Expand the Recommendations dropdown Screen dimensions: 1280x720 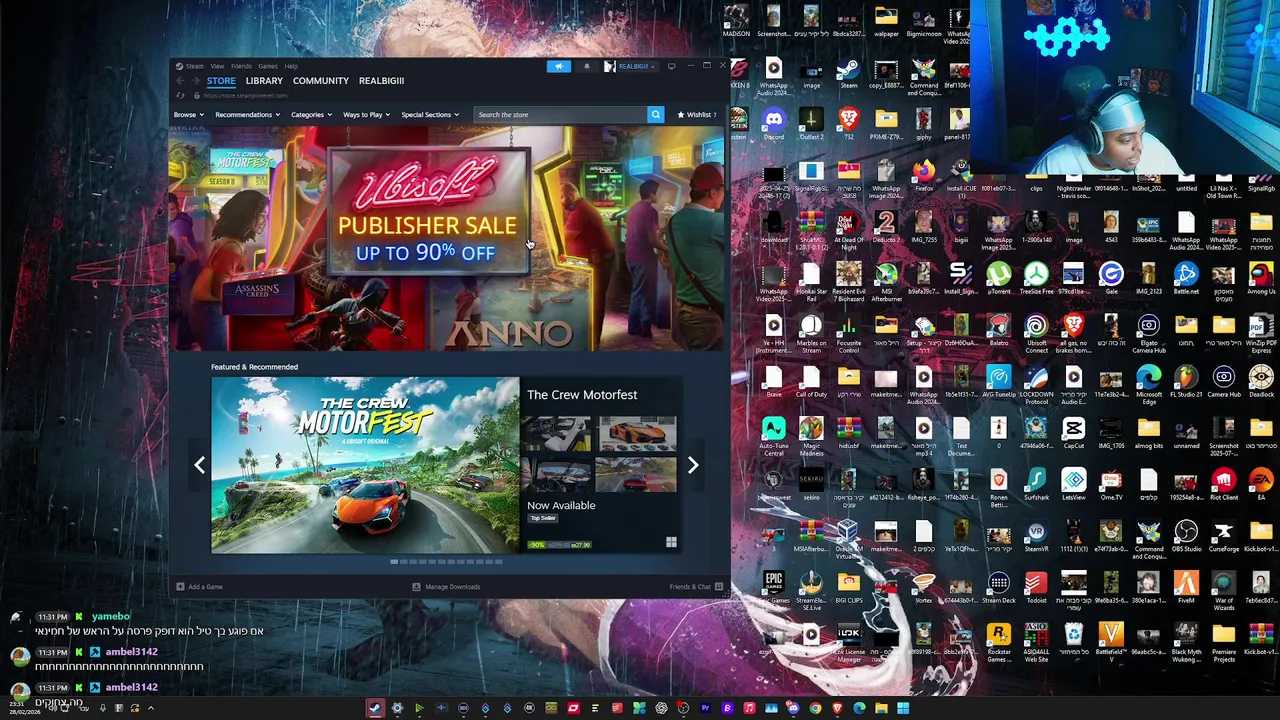(247, 115)
